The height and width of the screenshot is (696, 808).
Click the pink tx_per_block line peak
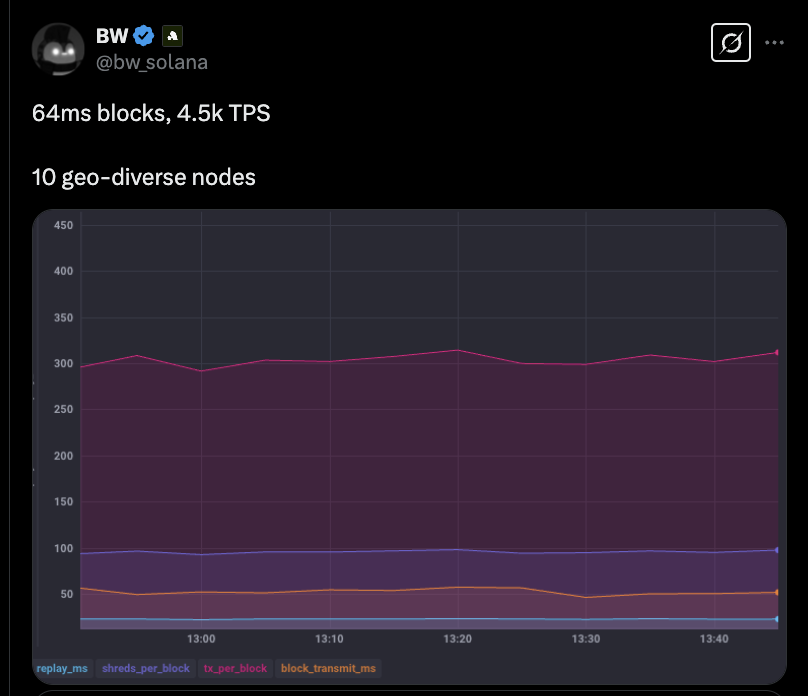point(456,351)
